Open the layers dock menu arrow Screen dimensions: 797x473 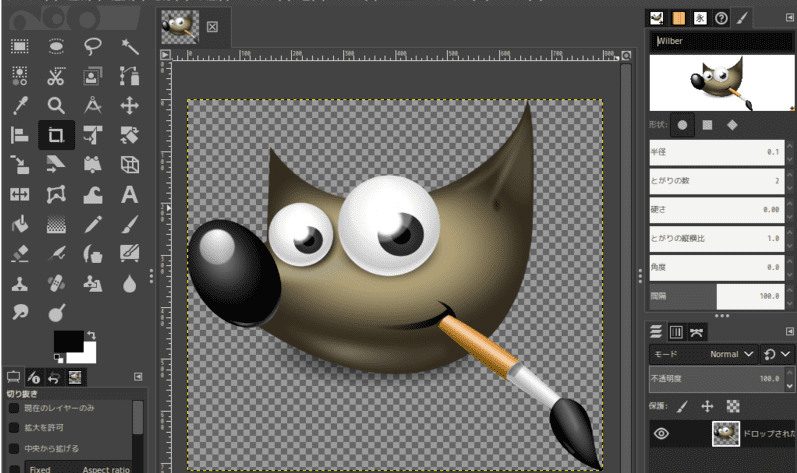789,331
